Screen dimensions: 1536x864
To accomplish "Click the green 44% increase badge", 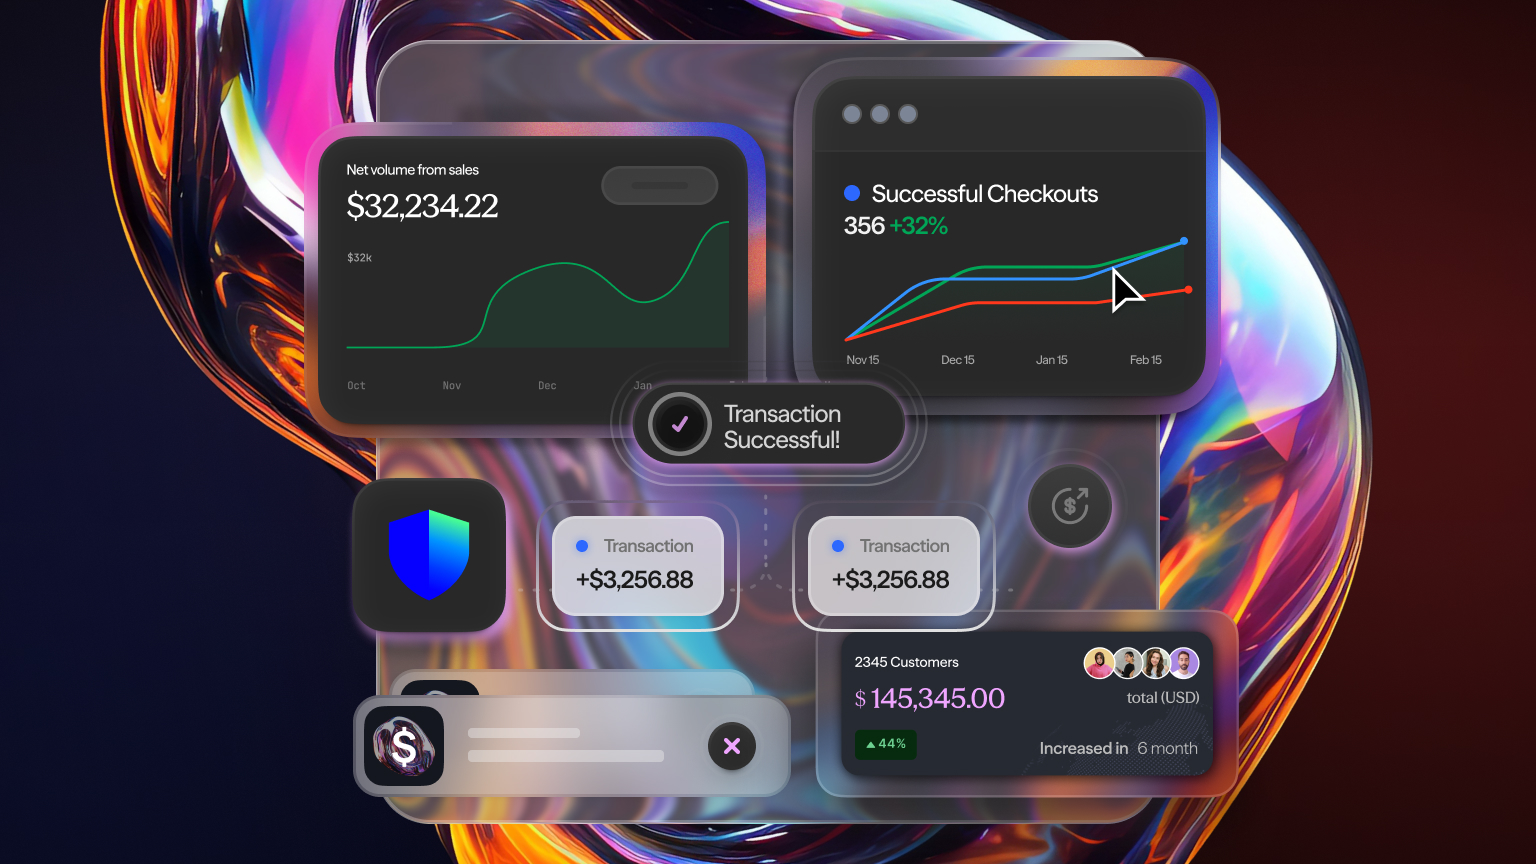I will (x=886, y=744).
